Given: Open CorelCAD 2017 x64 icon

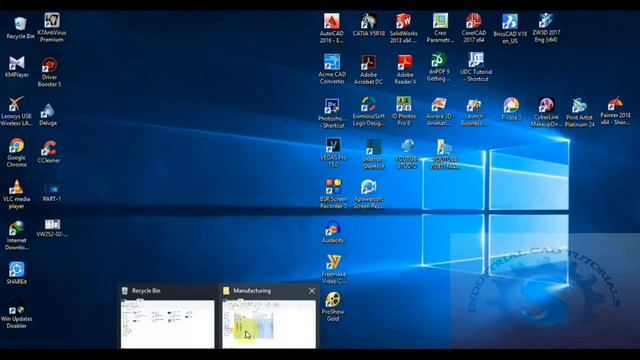Looking at the screenshot, I should 473,28.
